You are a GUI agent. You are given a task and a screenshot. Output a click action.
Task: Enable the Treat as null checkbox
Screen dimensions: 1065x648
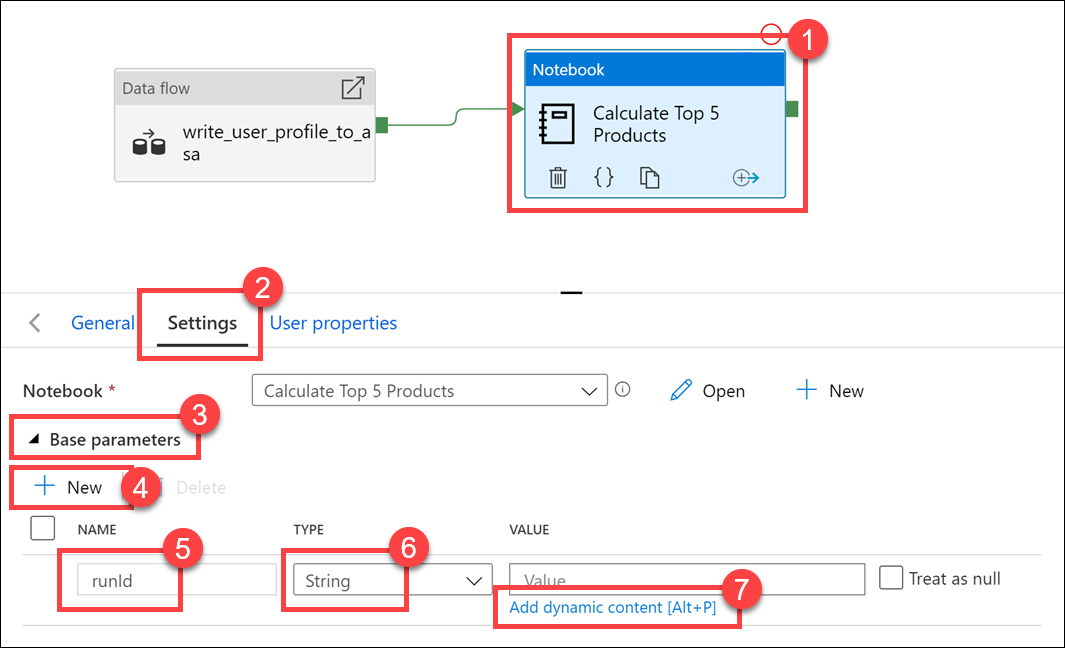[890, 578]
